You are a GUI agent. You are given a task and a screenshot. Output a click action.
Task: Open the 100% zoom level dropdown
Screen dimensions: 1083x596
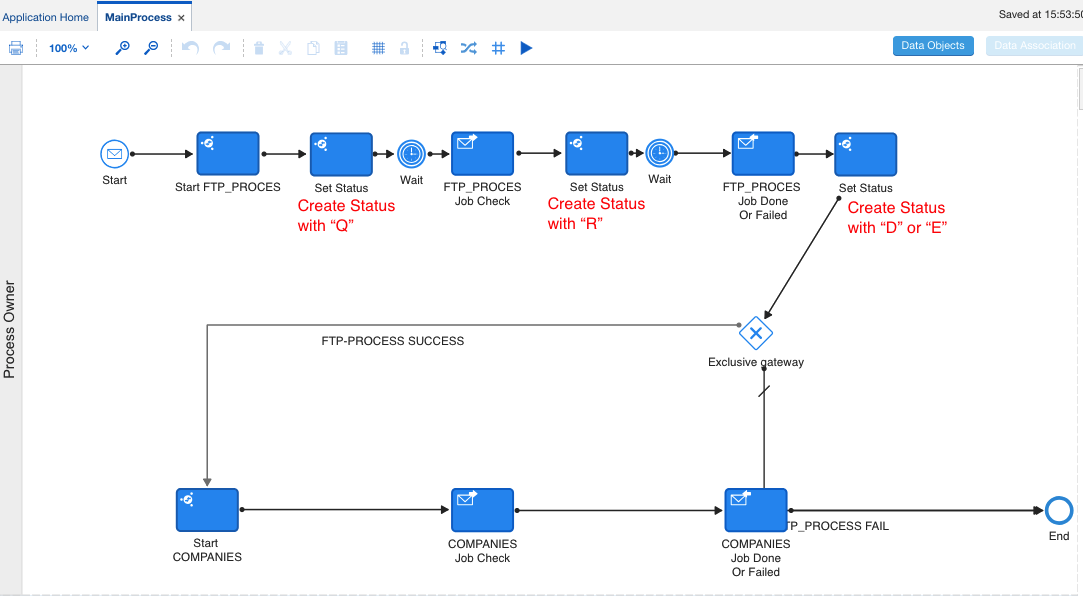(69, 48)
